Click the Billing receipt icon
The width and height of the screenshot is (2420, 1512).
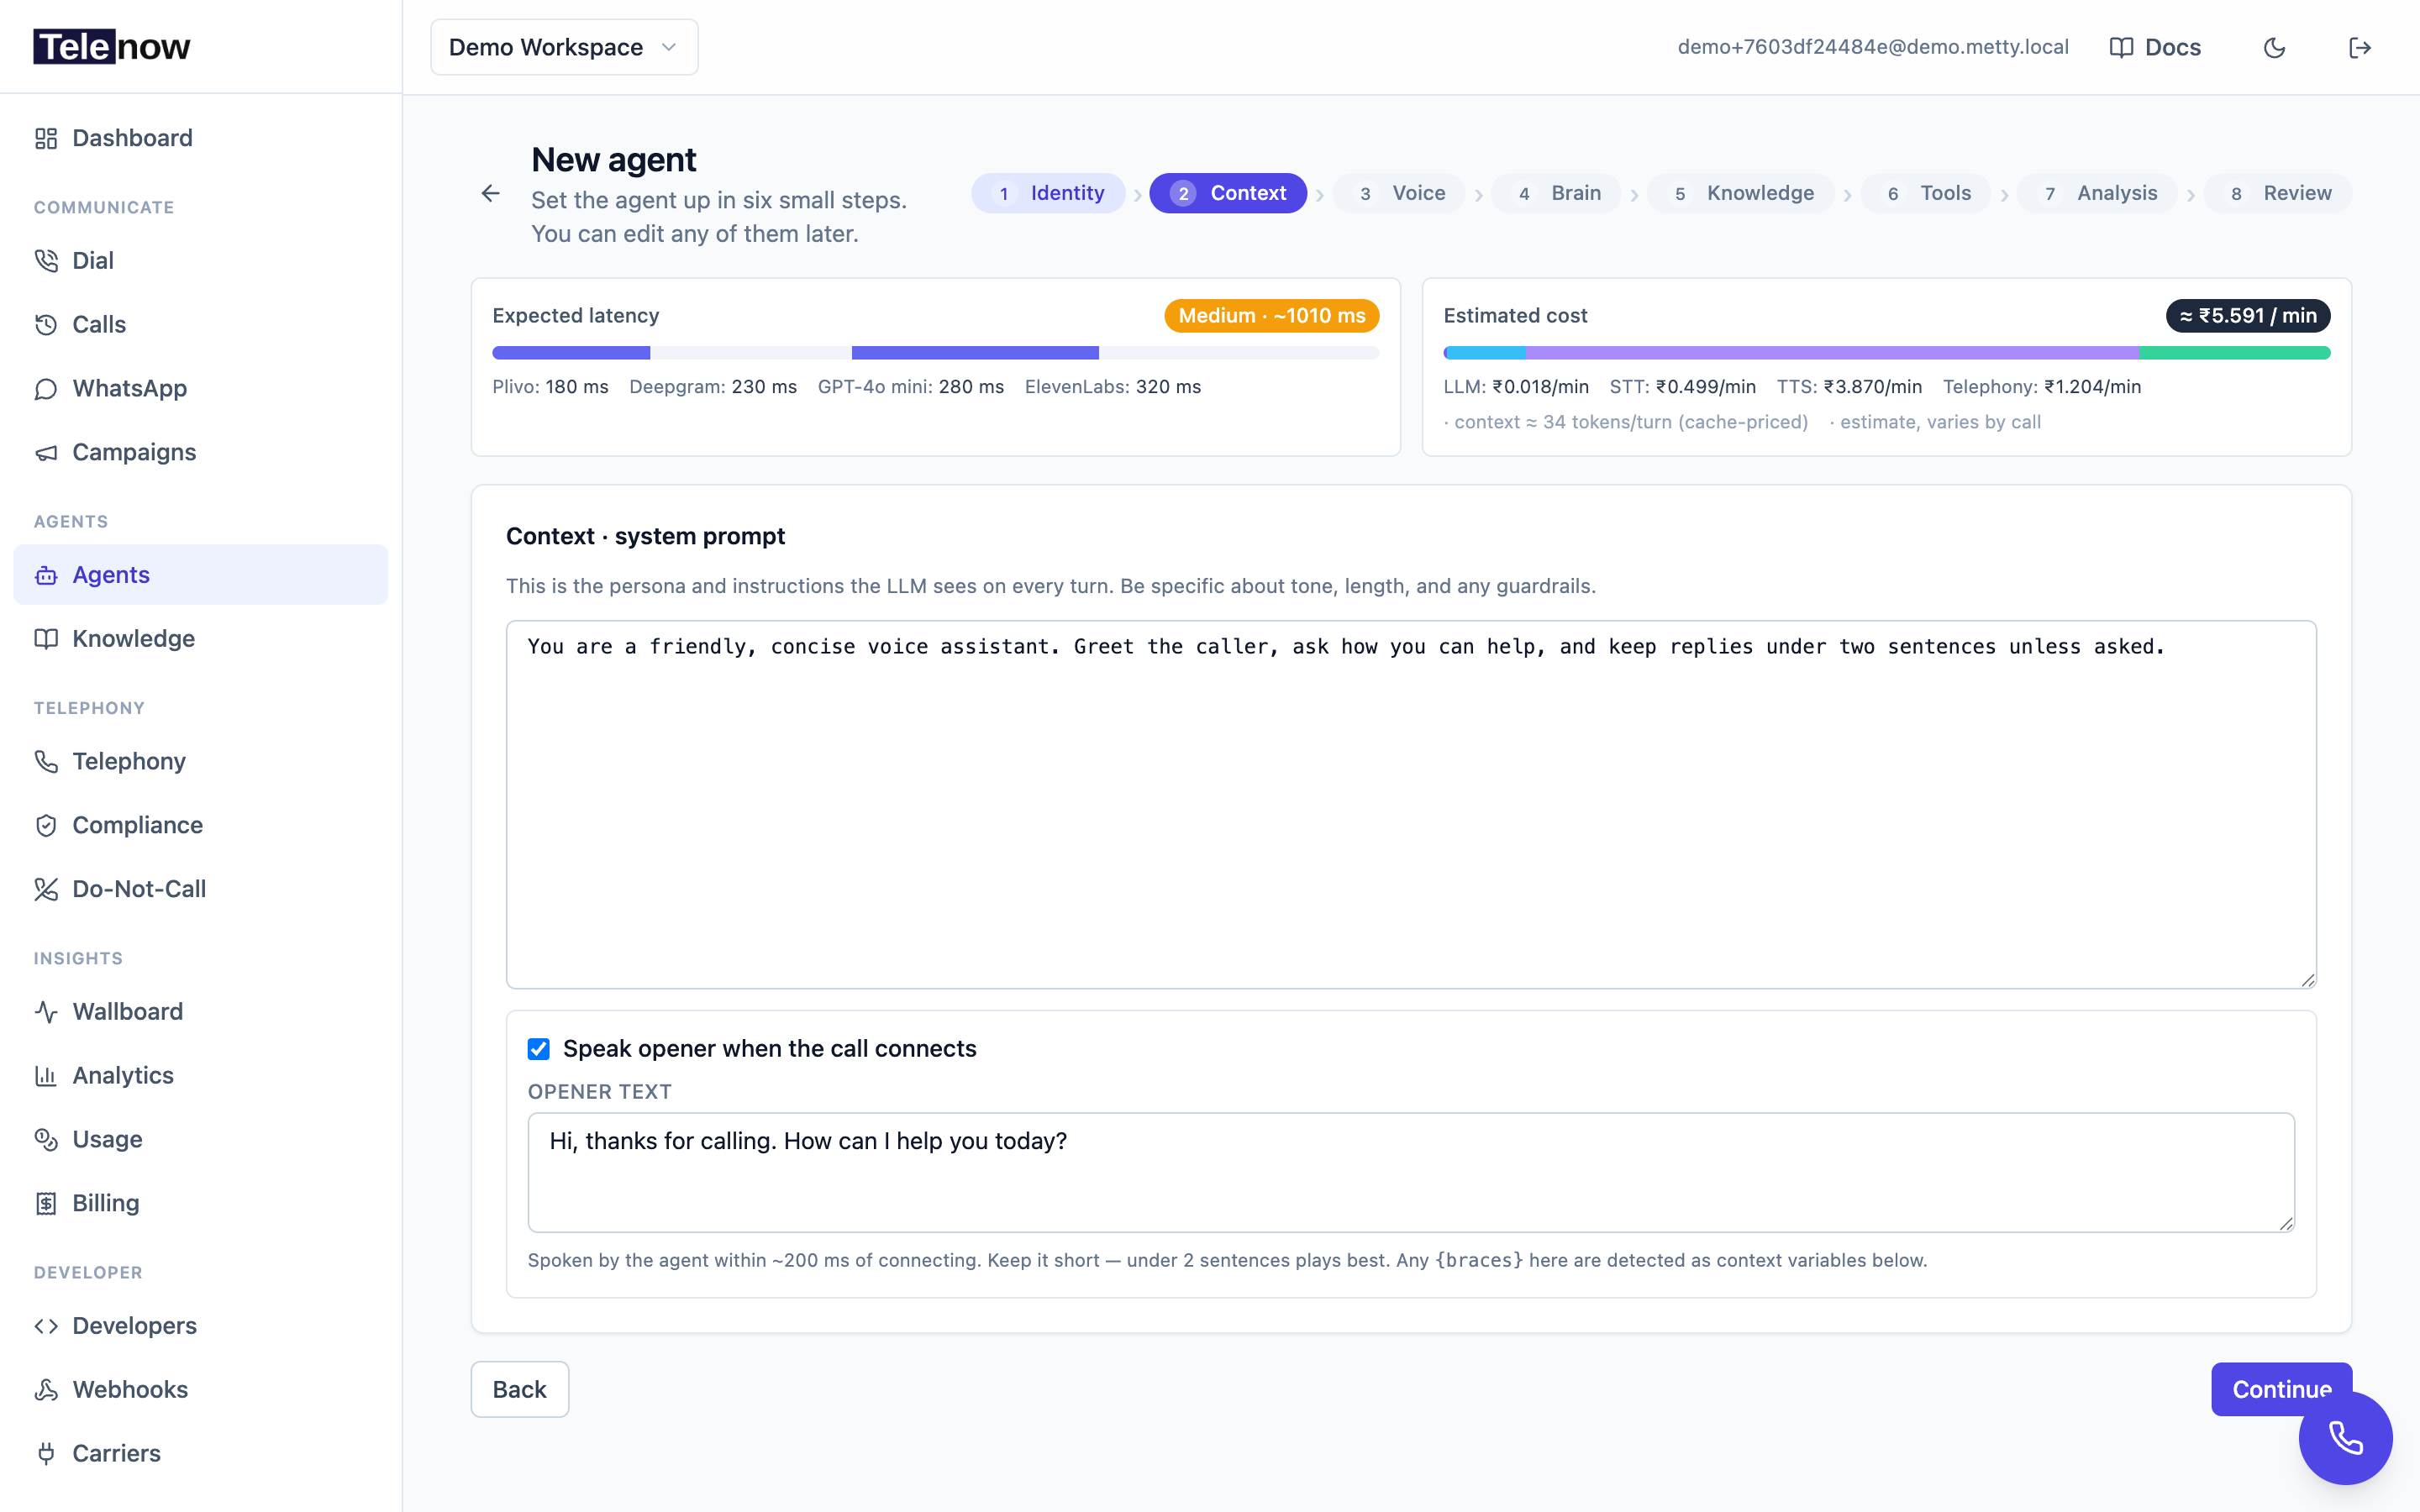point(46,1204)
